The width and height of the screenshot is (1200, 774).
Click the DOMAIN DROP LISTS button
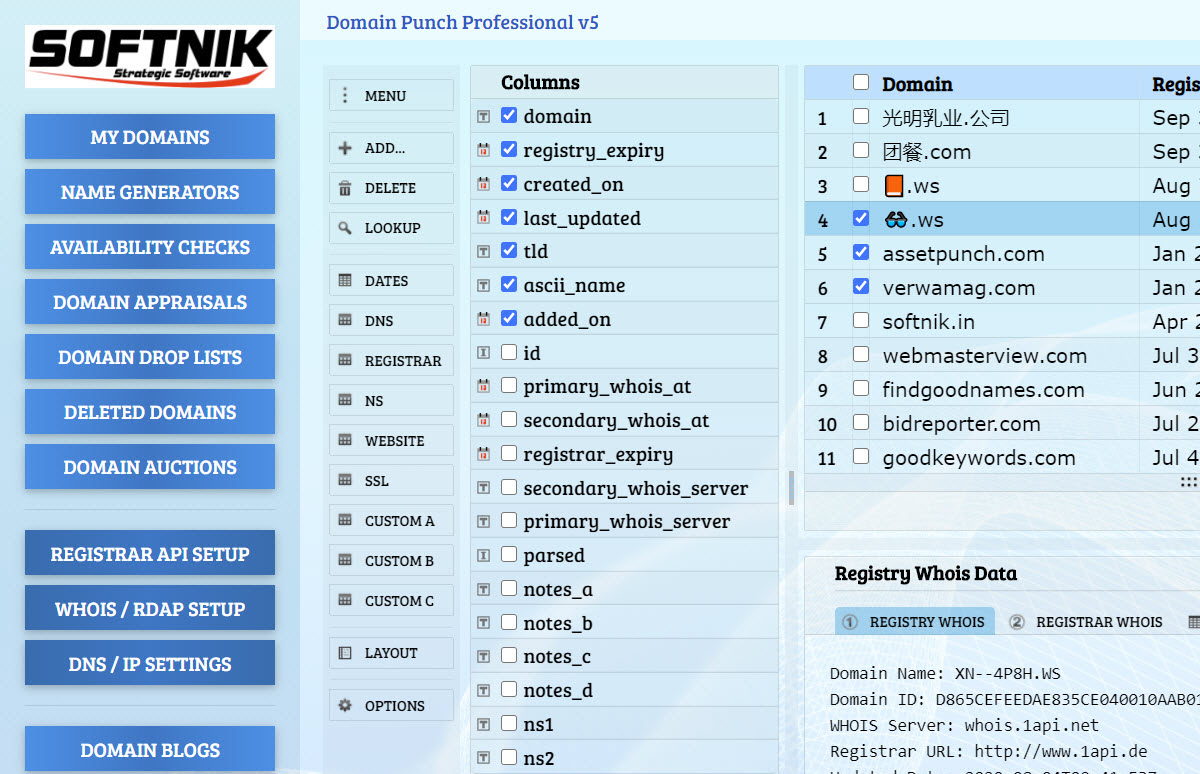tap(150, 357)
